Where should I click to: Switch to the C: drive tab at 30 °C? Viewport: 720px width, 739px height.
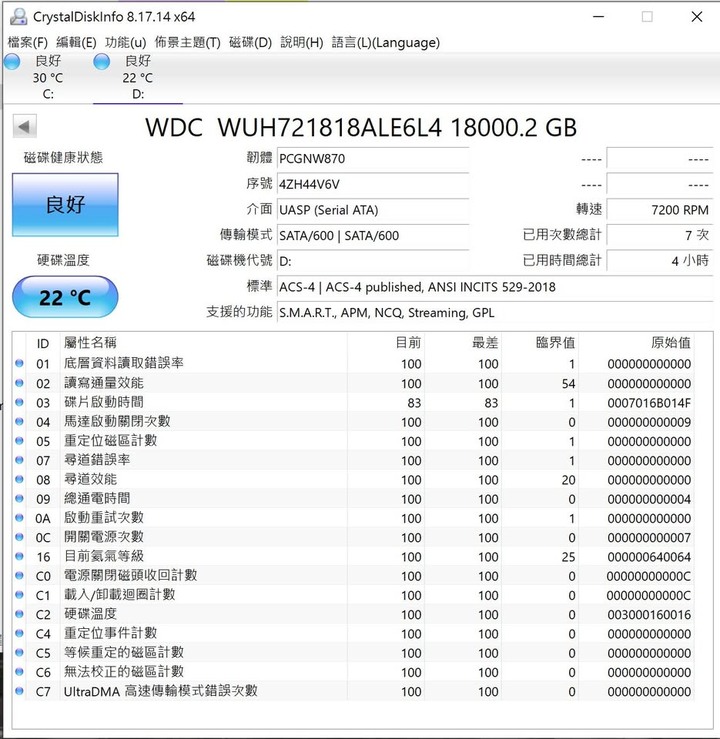48,77
